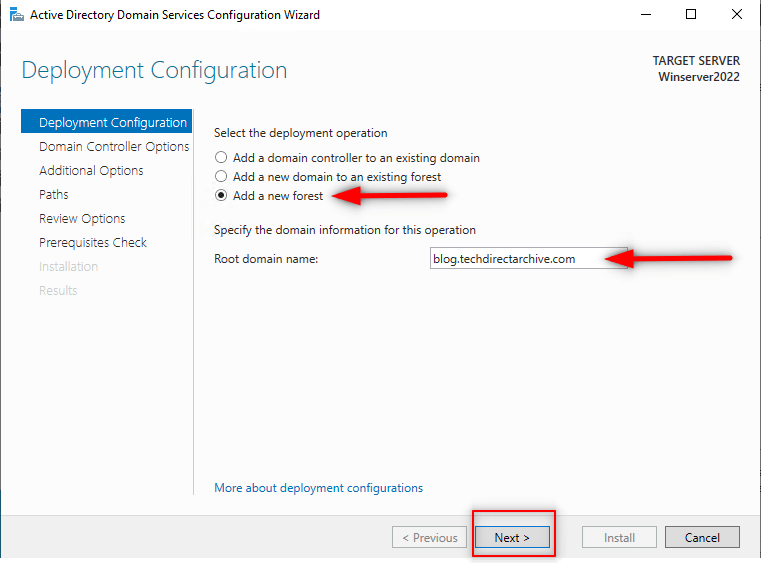Open 'More about deployment configurations' link
The width and height of the screenshot is (761, 563).
pos(318,488)
